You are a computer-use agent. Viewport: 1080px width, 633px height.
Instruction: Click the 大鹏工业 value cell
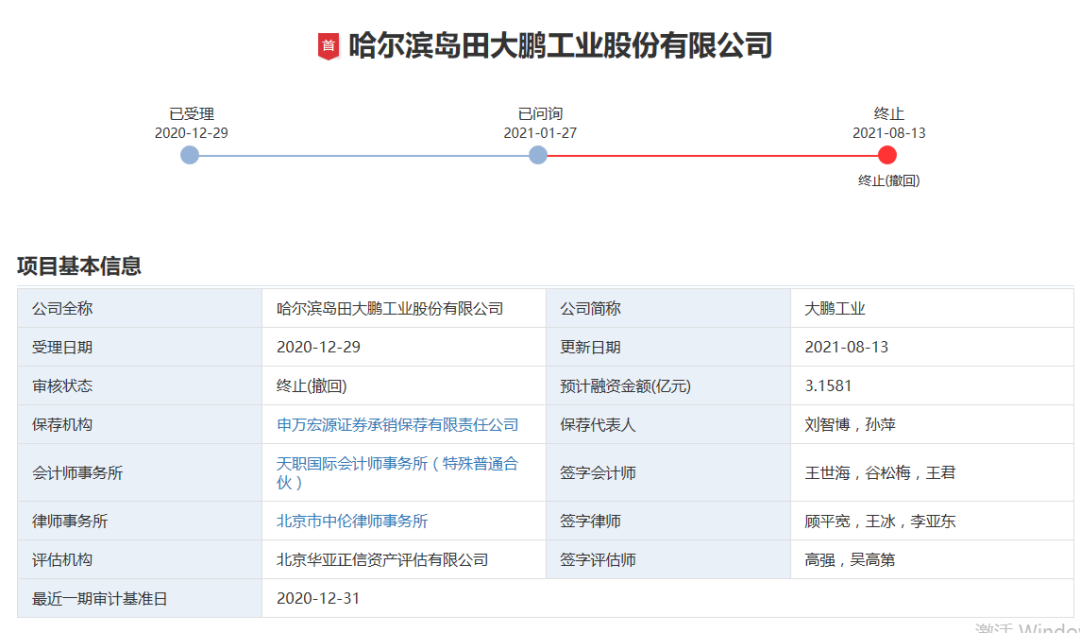tap(932, 309)
